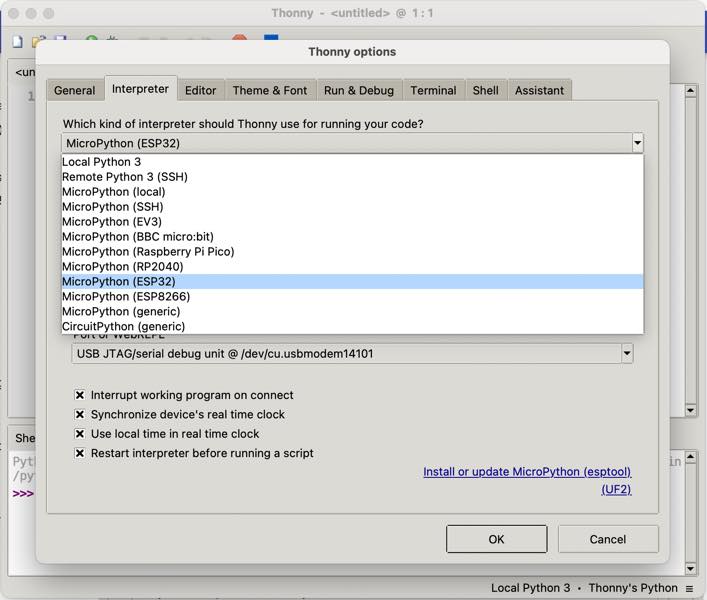This screenshot has height=600, width=707.
Task: Open the status bar hamburger menu icon
Action: click(x=689, y=588)
